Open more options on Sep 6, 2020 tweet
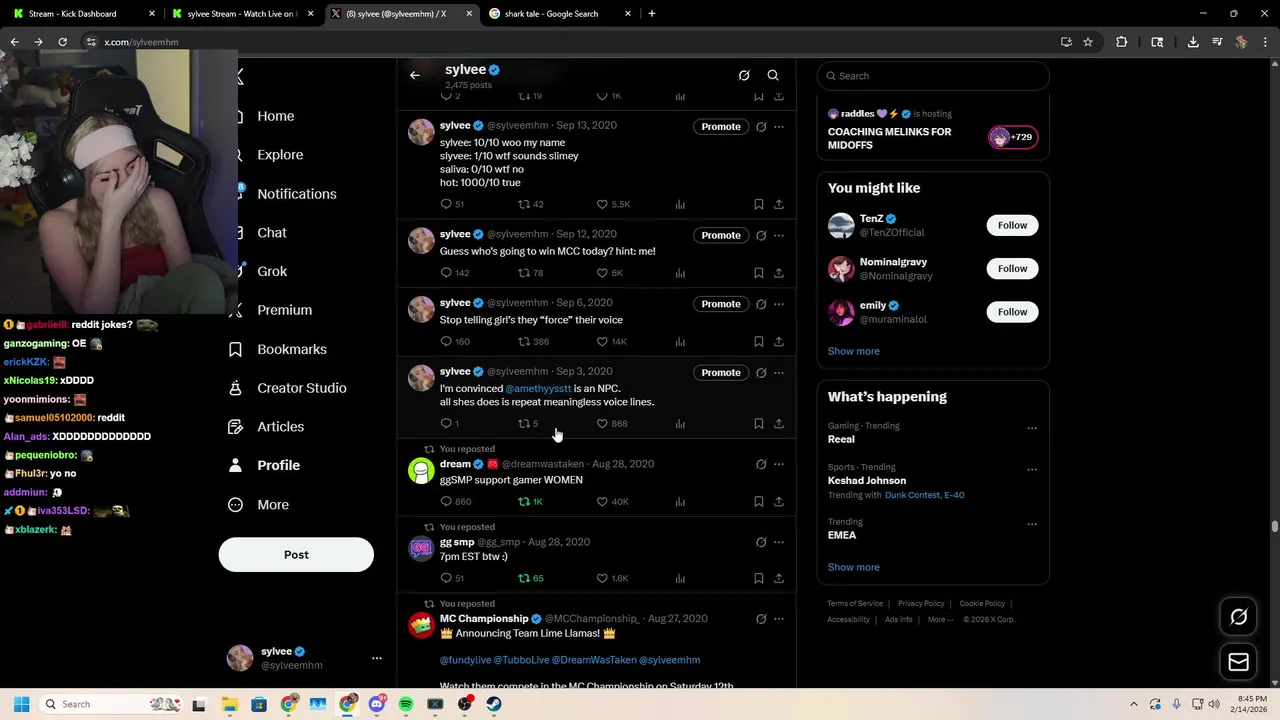The width and height of the screenshot is (1280, 720). tap(779, 304)
